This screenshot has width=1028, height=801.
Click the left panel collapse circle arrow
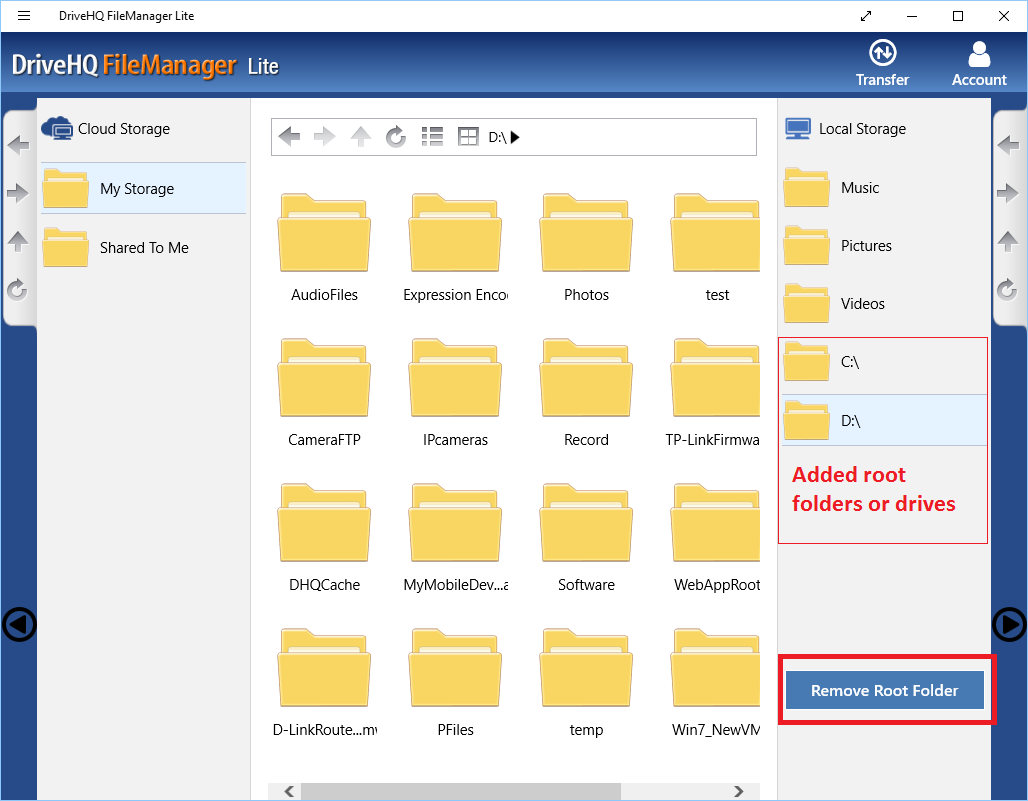(x=18, y=625)
